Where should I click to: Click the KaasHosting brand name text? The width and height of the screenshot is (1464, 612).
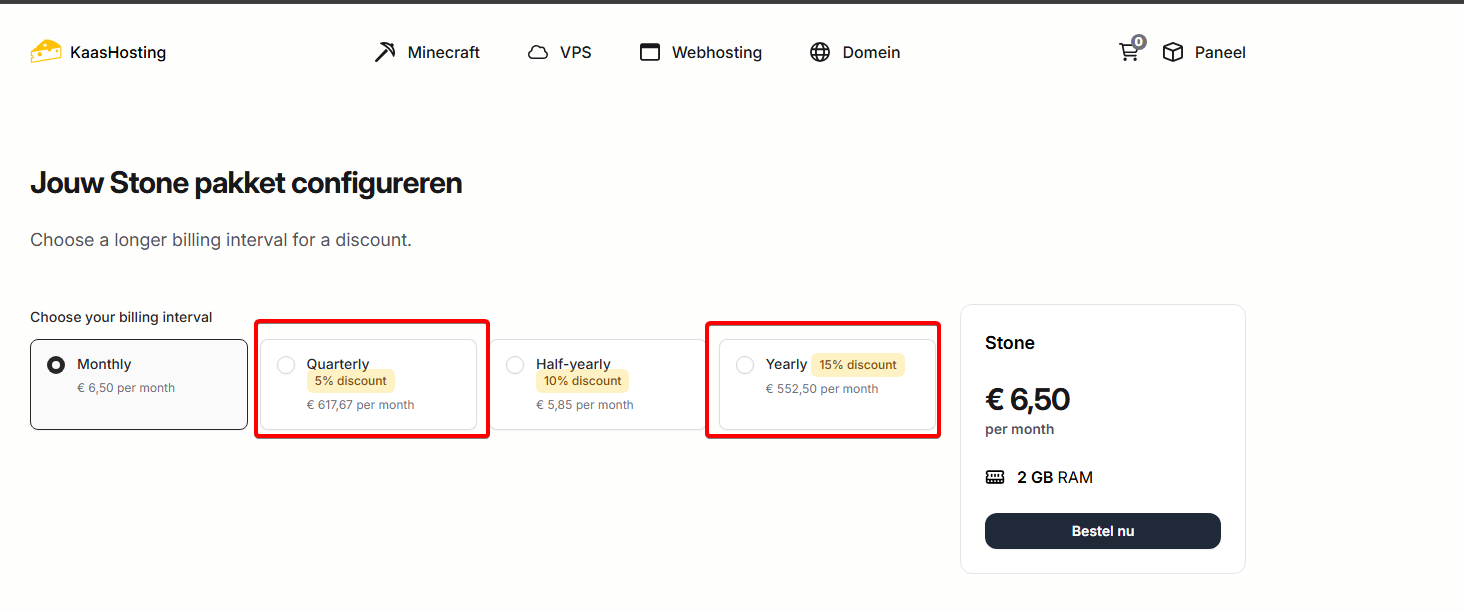118,52
